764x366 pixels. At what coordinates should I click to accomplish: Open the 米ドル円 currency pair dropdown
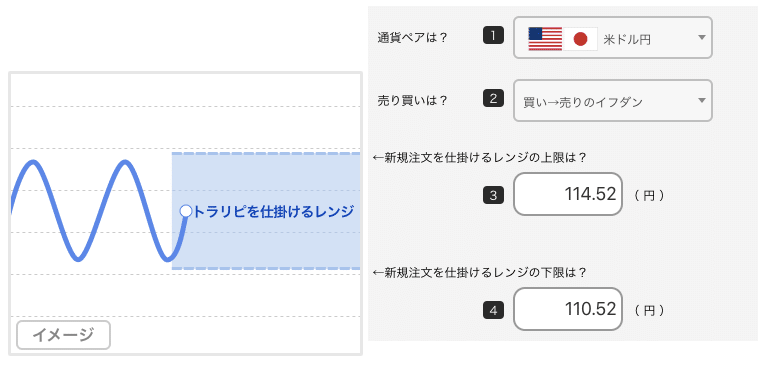[613, 38]
